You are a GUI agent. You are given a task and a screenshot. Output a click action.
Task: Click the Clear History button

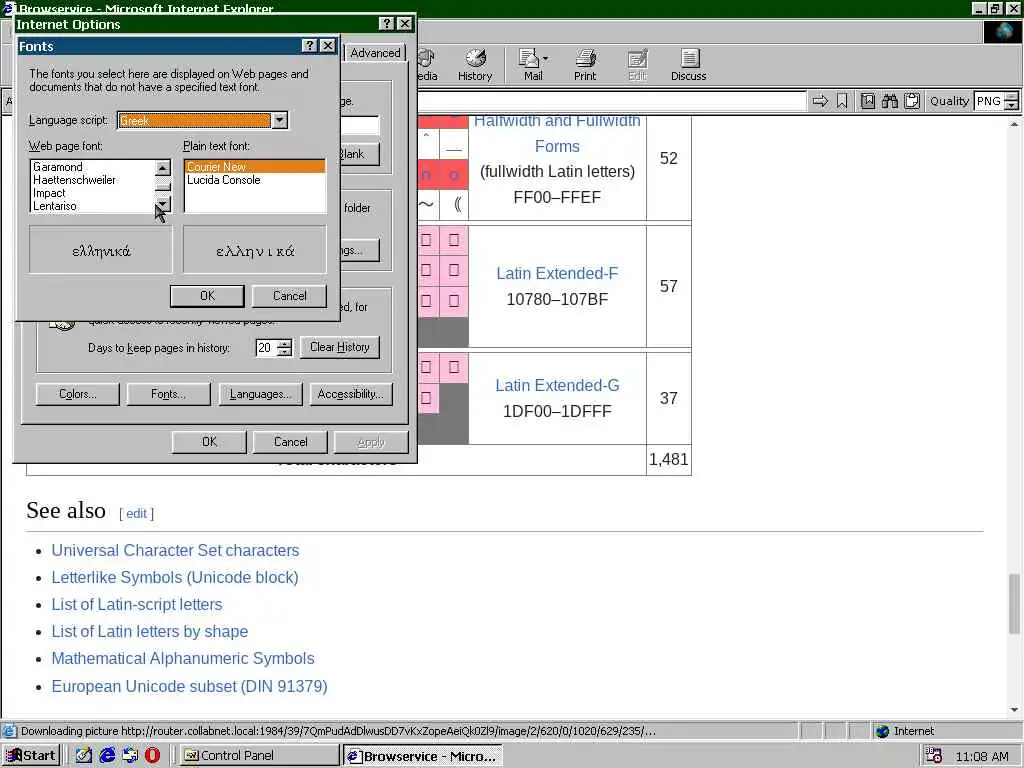[340, 347]
